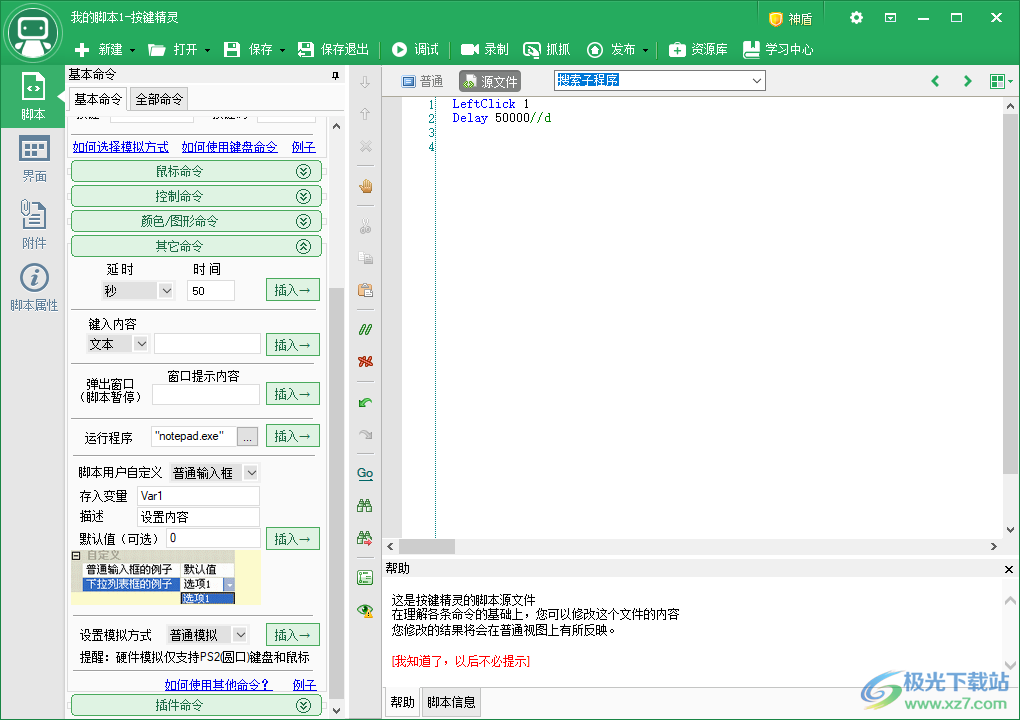Expand the 插件命令 section
Image resolution: width=1020 pixels, height=720 pixels.
point(196,705)
